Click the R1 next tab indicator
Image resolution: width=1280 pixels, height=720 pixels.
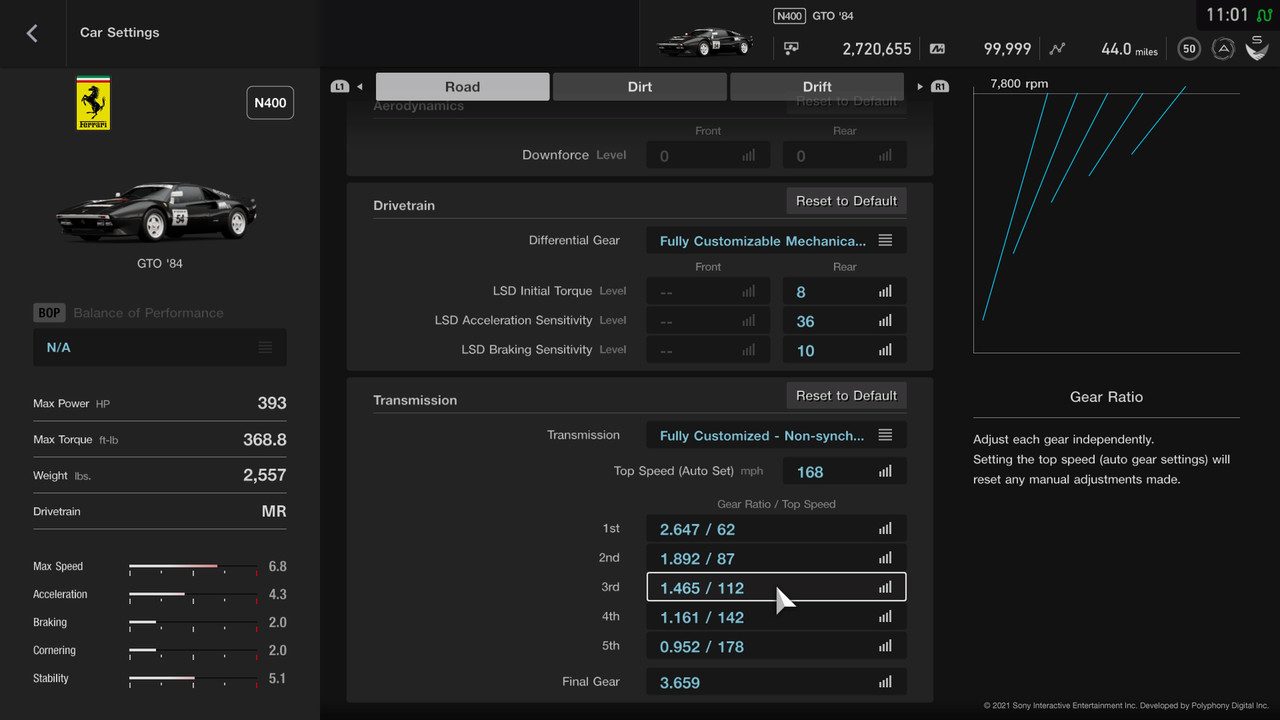click(939, 87)
